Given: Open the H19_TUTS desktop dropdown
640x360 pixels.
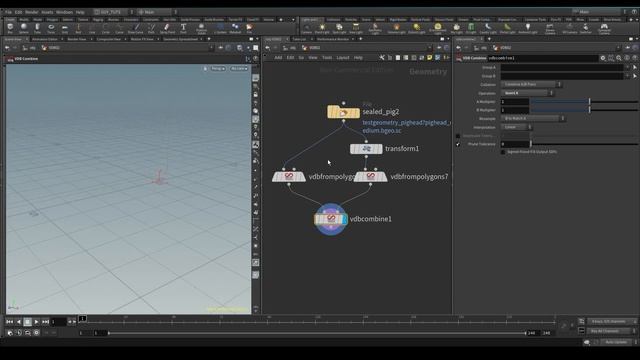Looking at the screenshot, I should pyautogui.click(x=114, y=12).
